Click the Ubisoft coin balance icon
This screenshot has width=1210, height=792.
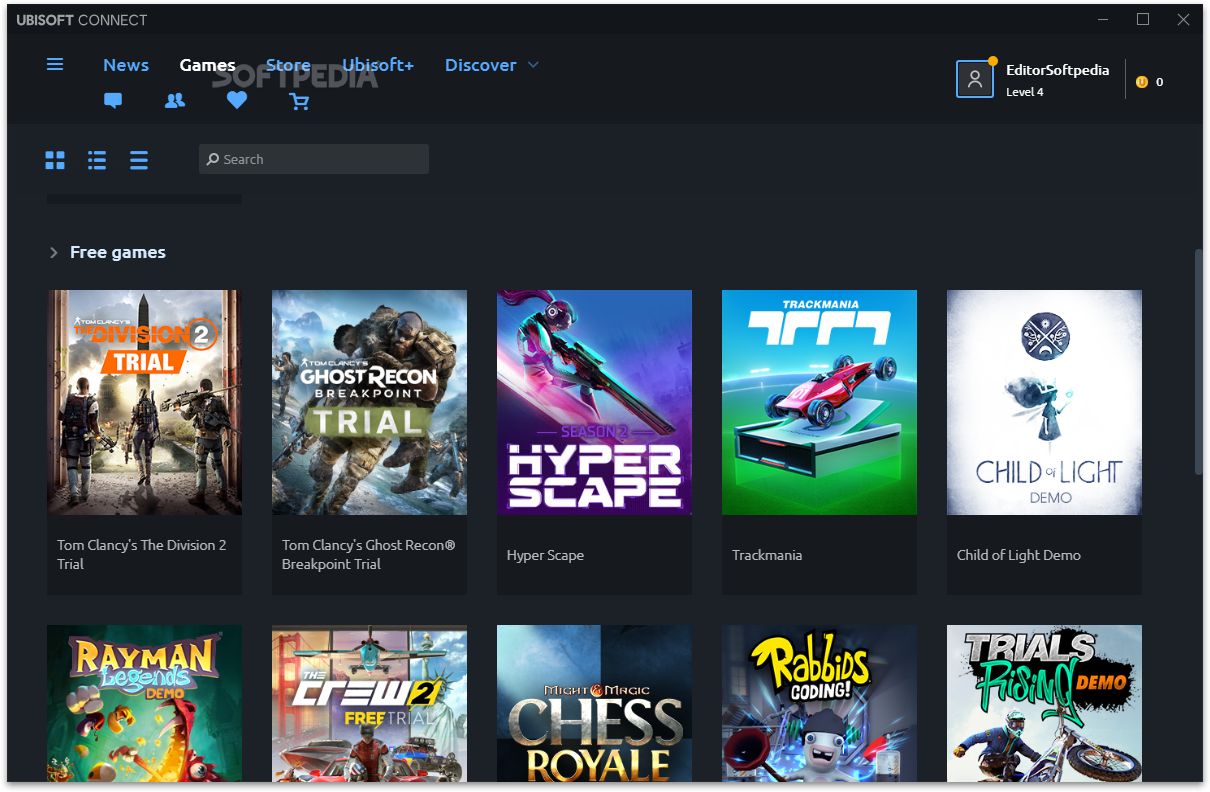pos(1142,82)
